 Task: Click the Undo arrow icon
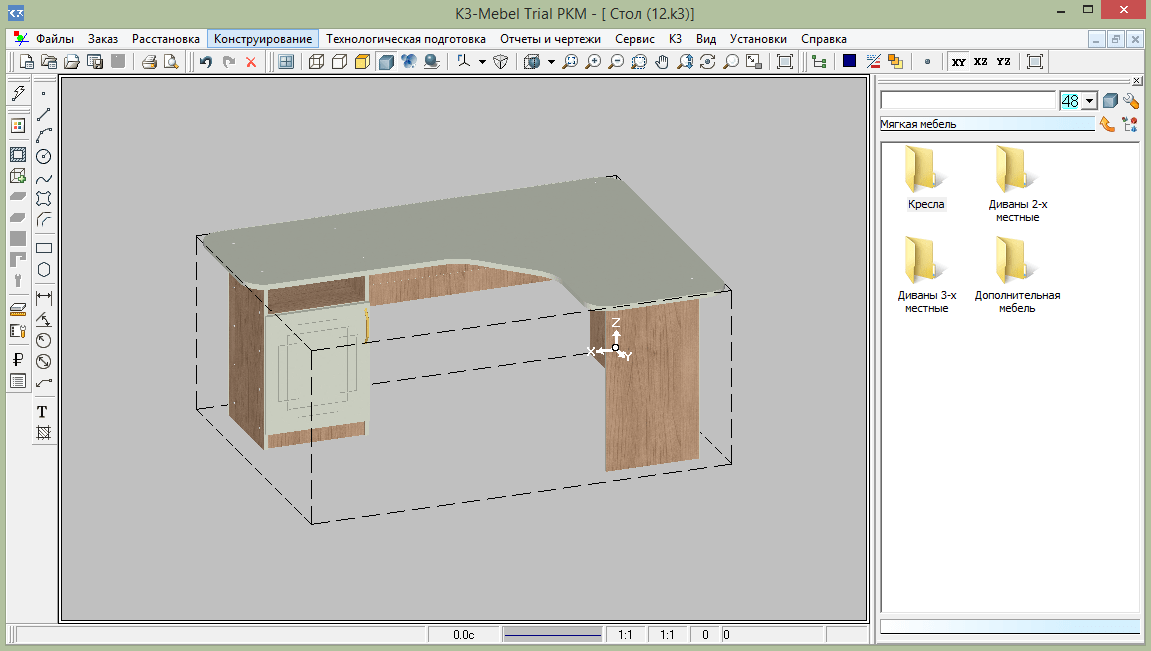pyautogui.click(x=205, y=62)
